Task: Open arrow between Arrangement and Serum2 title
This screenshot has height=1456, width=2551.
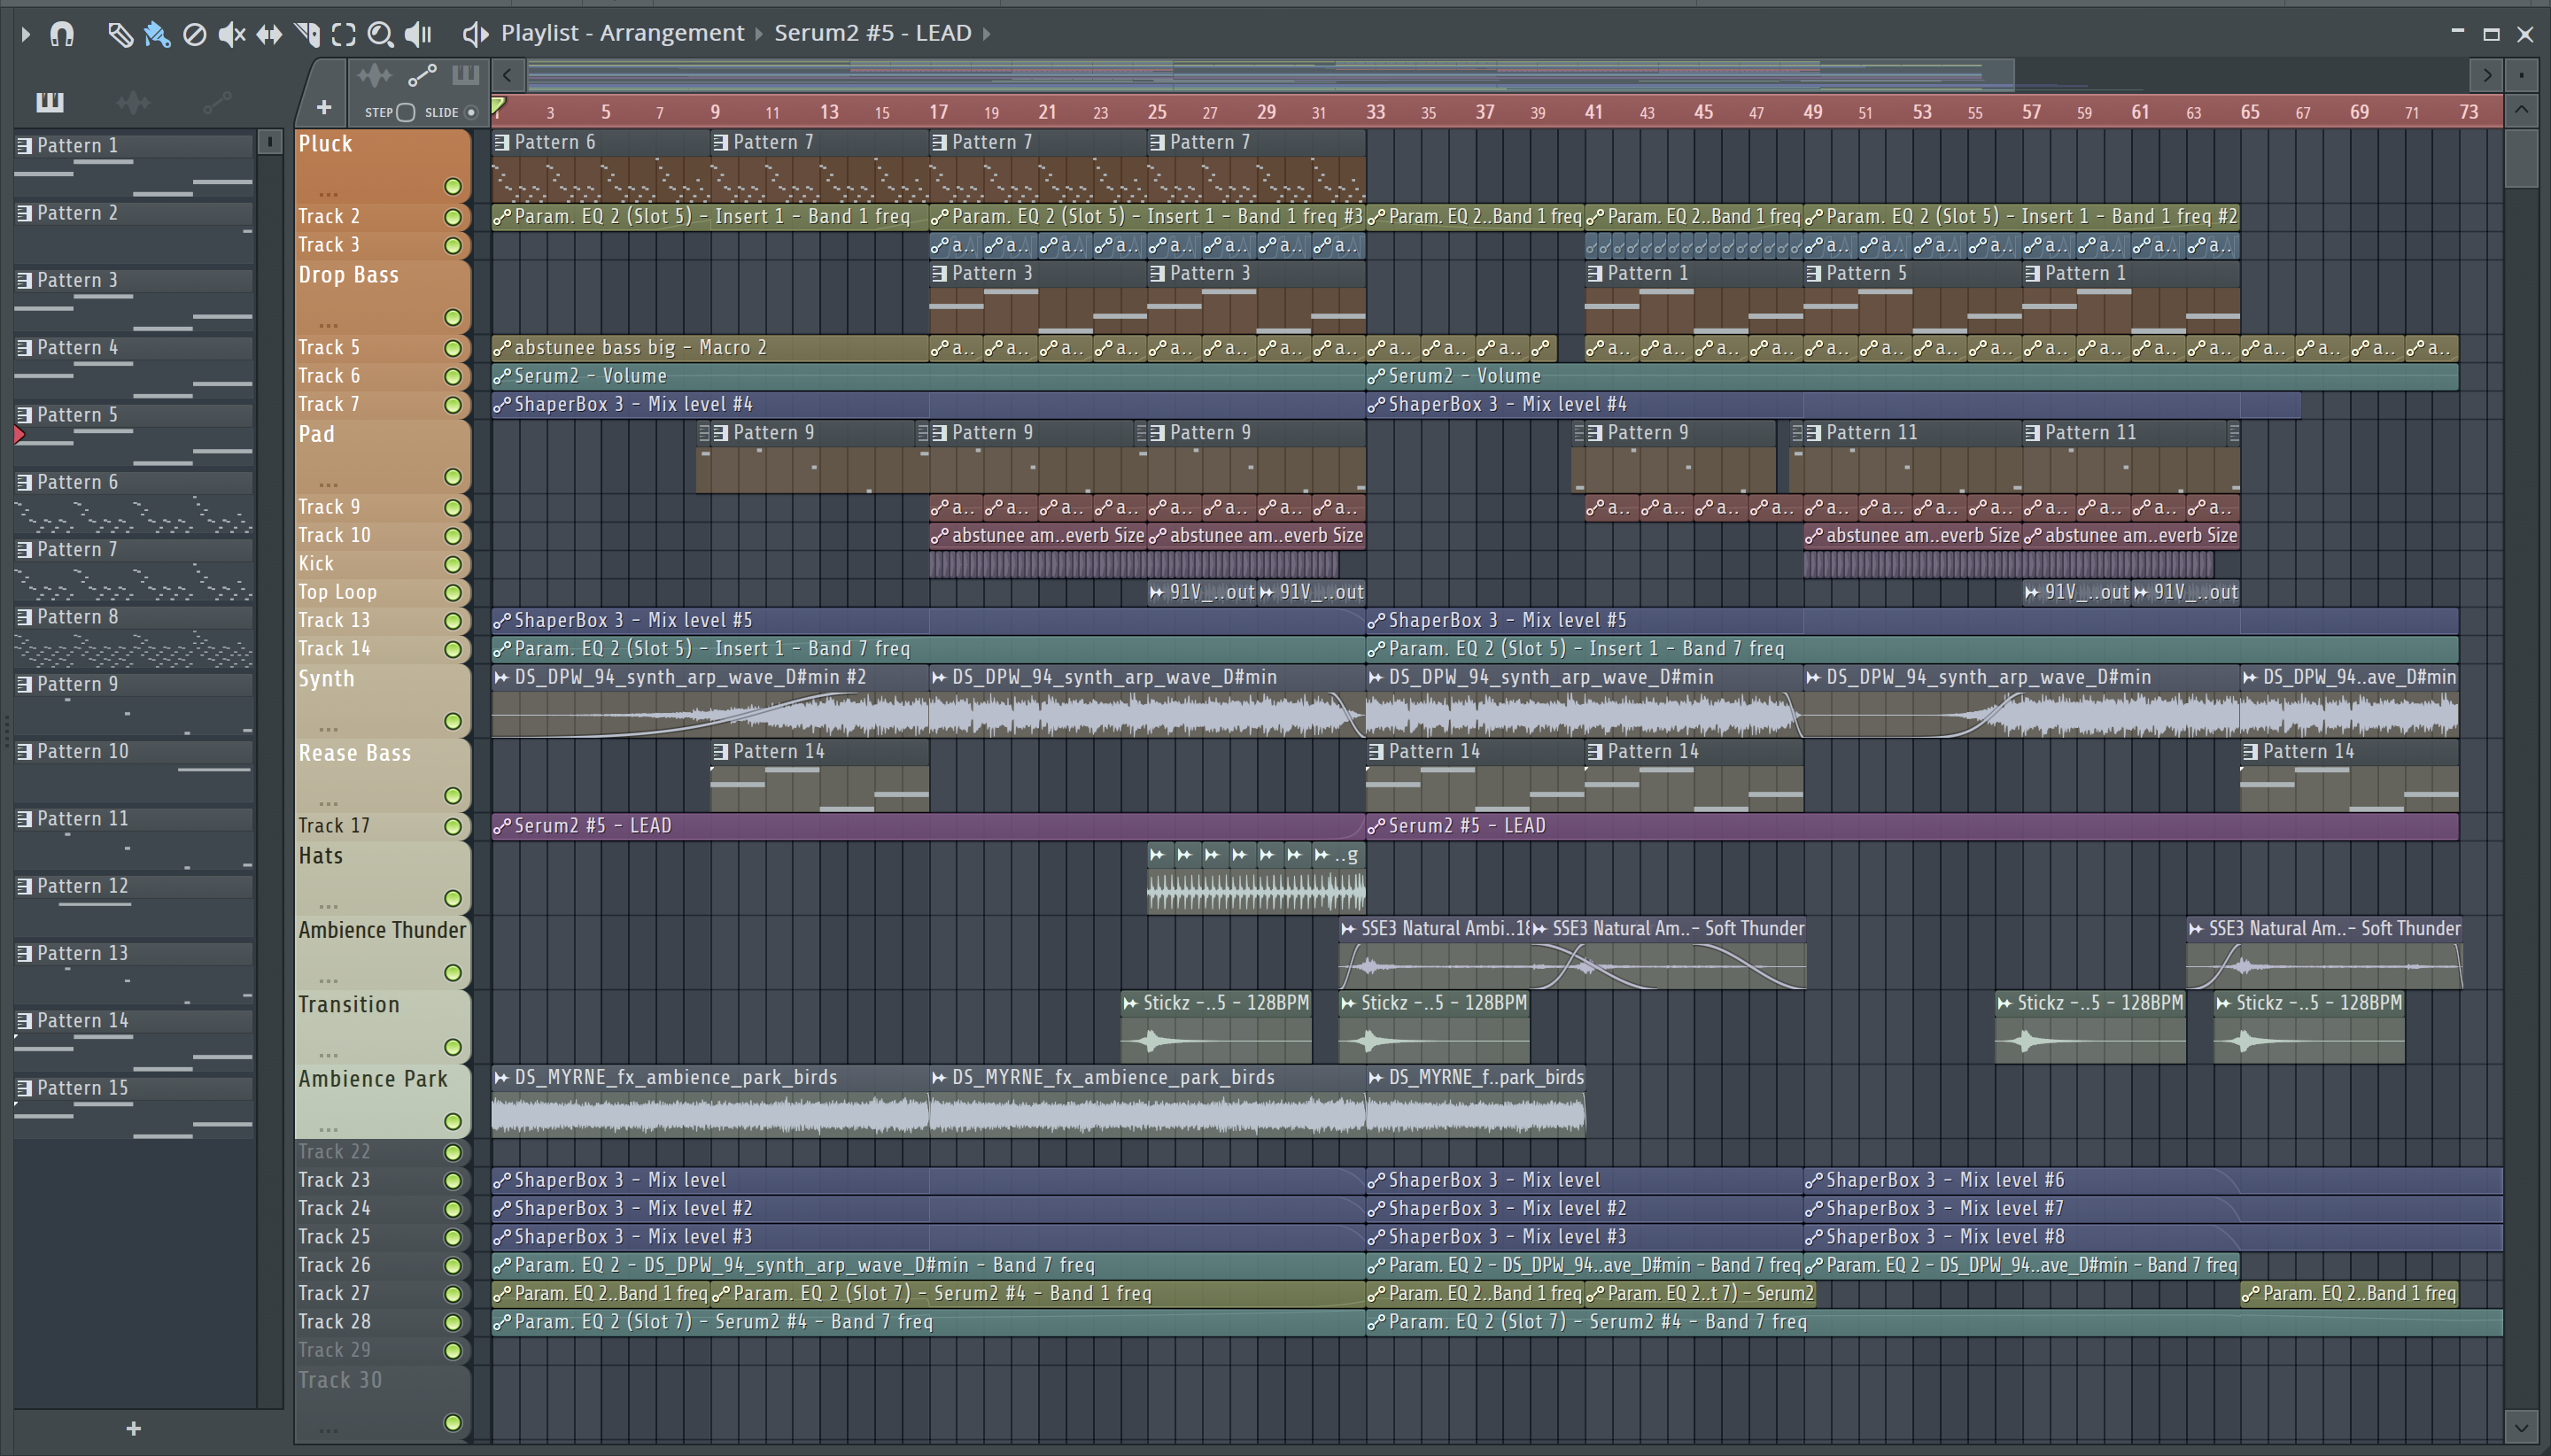Action: [x=759, y=34]
